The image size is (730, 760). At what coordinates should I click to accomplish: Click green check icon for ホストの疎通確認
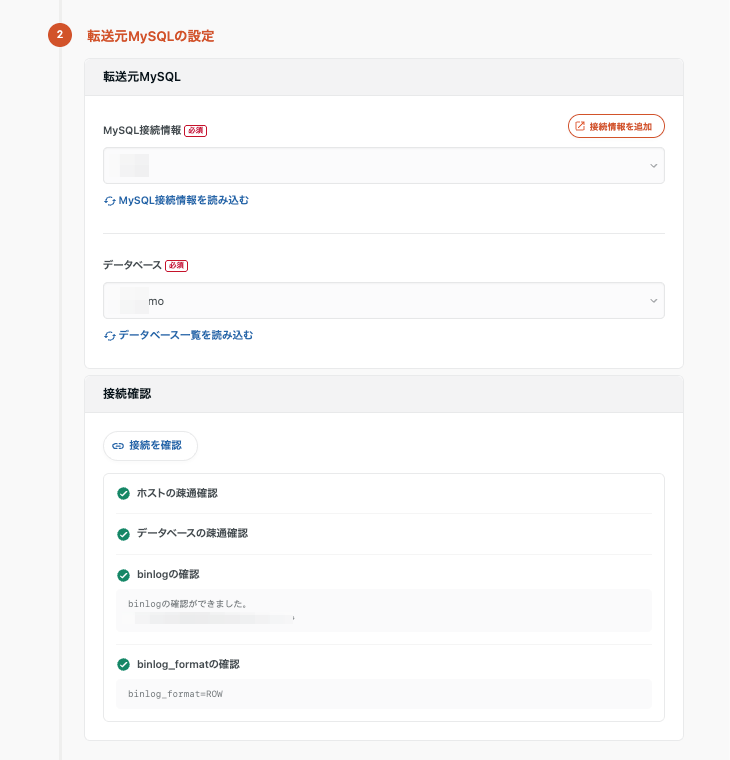pyautogui.click(x=124, y=493)
